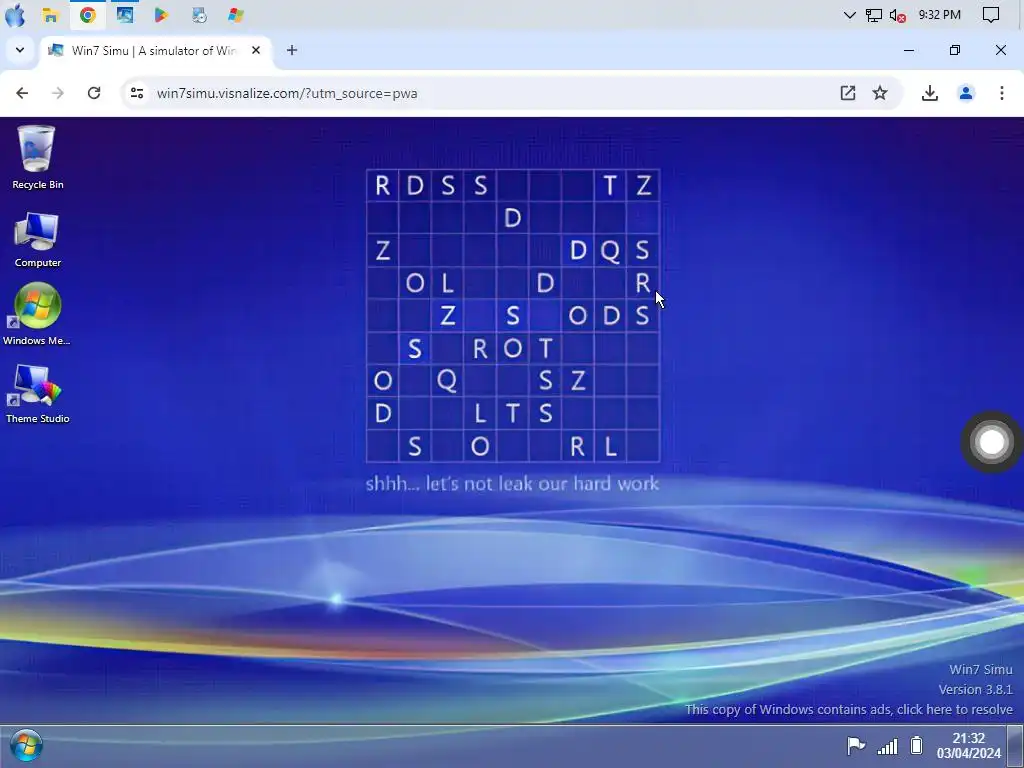Open the Chrome three-dot menu

pos(1002,93)
